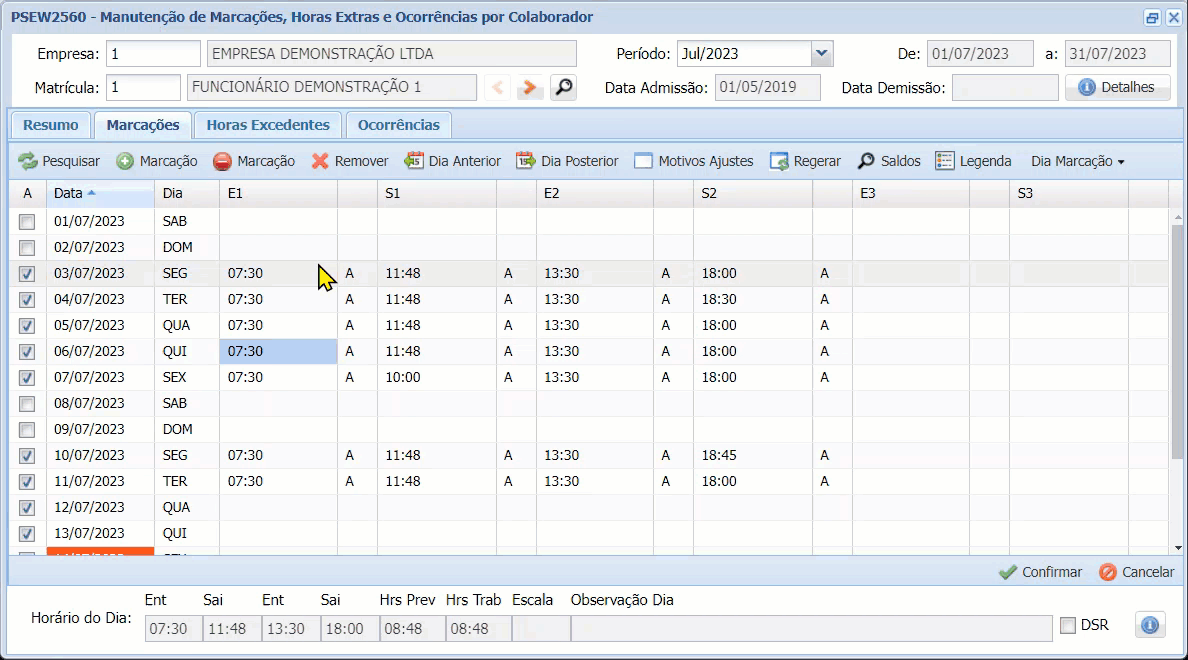Uncheck the 04/07/2023 row checkbox

(x=28, y=300)
